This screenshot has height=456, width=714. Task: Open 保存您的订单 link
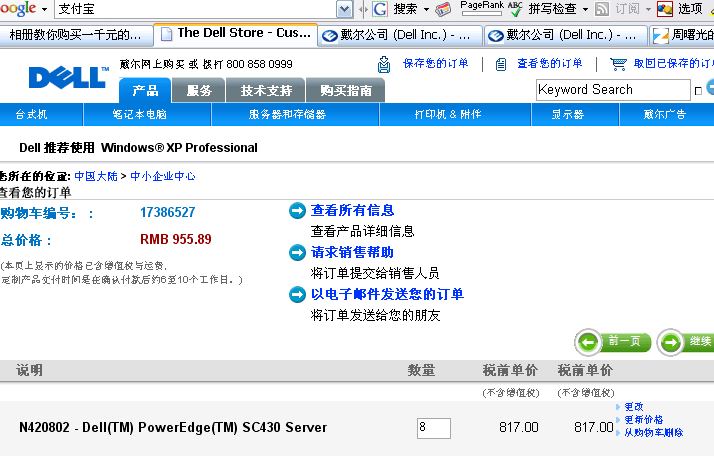coord(435,63)
